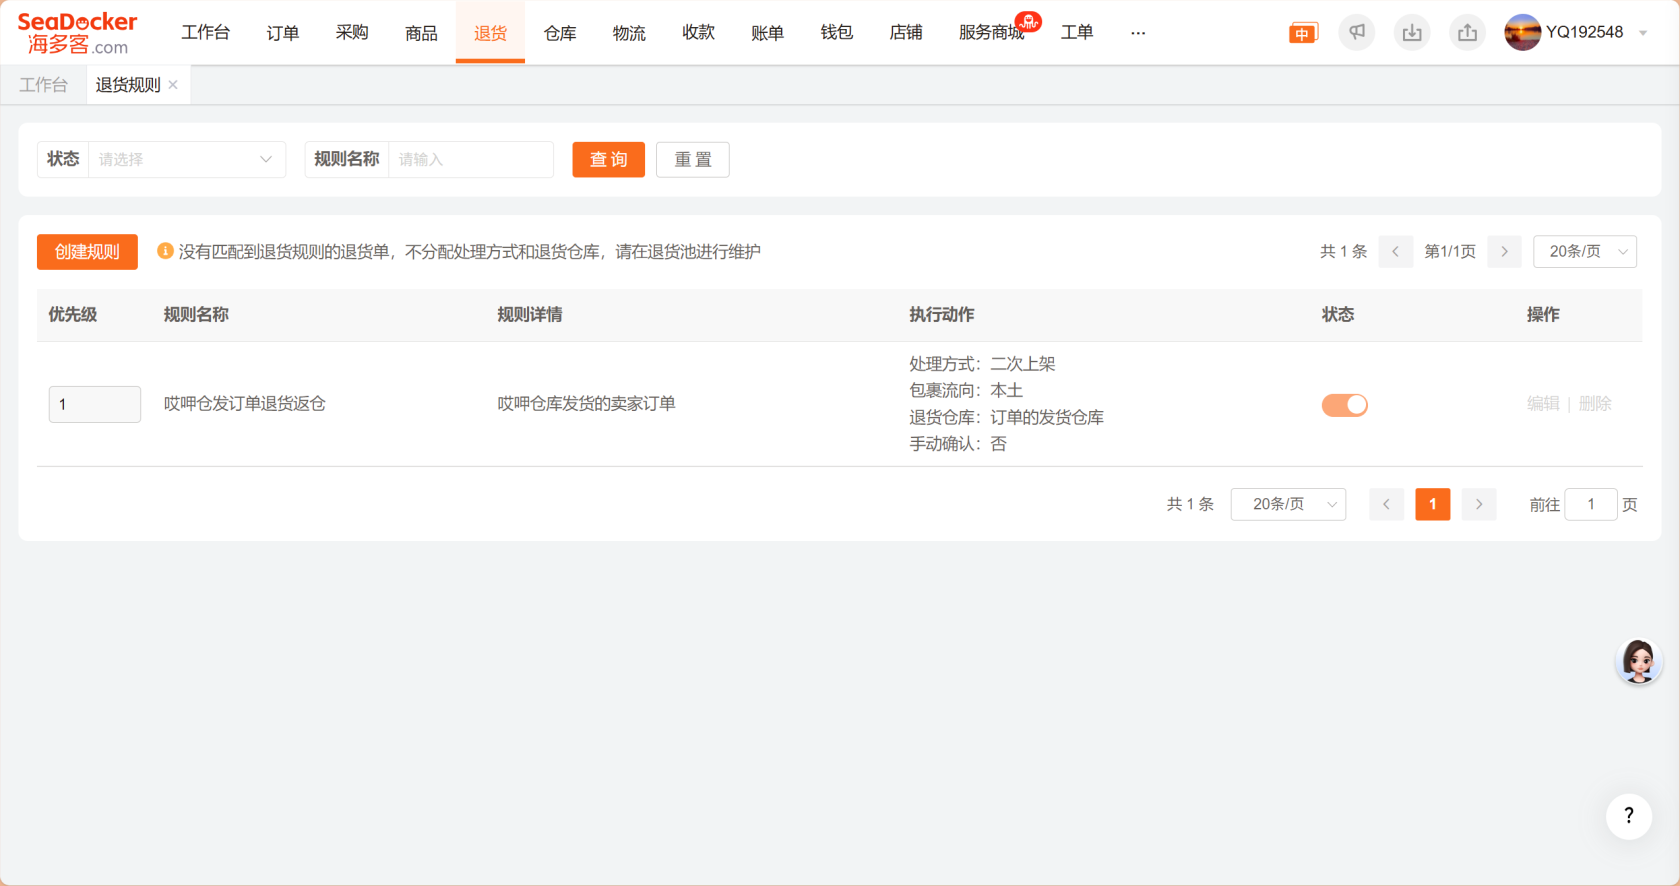Viewport: 1680px width, 886px height.
Task: Close the 退货规则 tab
Action: (174, 85)
